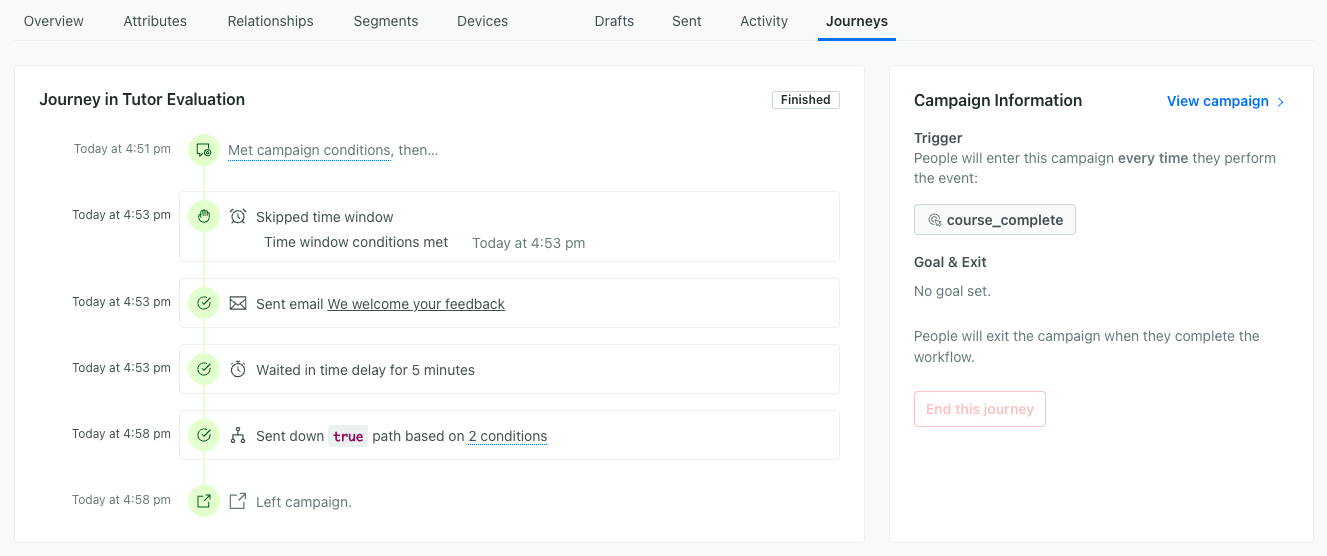Click the envelope icon beside Sent email
This screenshot has width=1327, height=556.
tap(238, 303)
